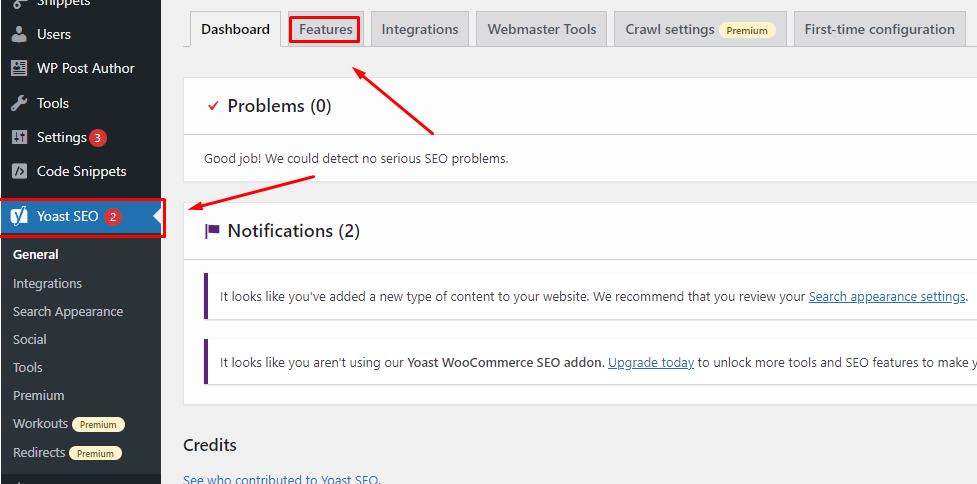Click the Settings notification badge 3
Image resolution: width=977 pixels, height=484 pixels.
pos(97,138)
